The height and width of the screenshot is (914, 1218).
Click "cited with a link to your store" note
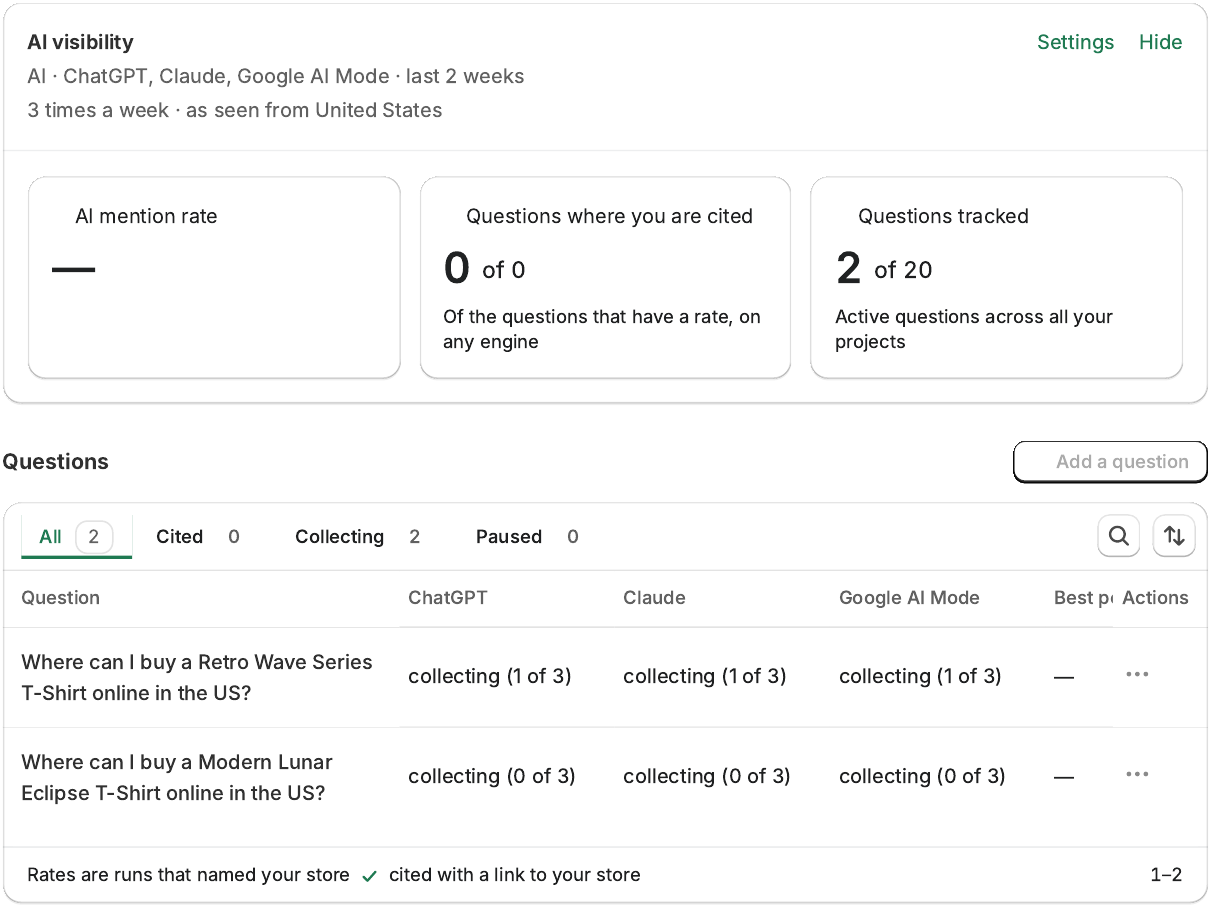point(515,875)
